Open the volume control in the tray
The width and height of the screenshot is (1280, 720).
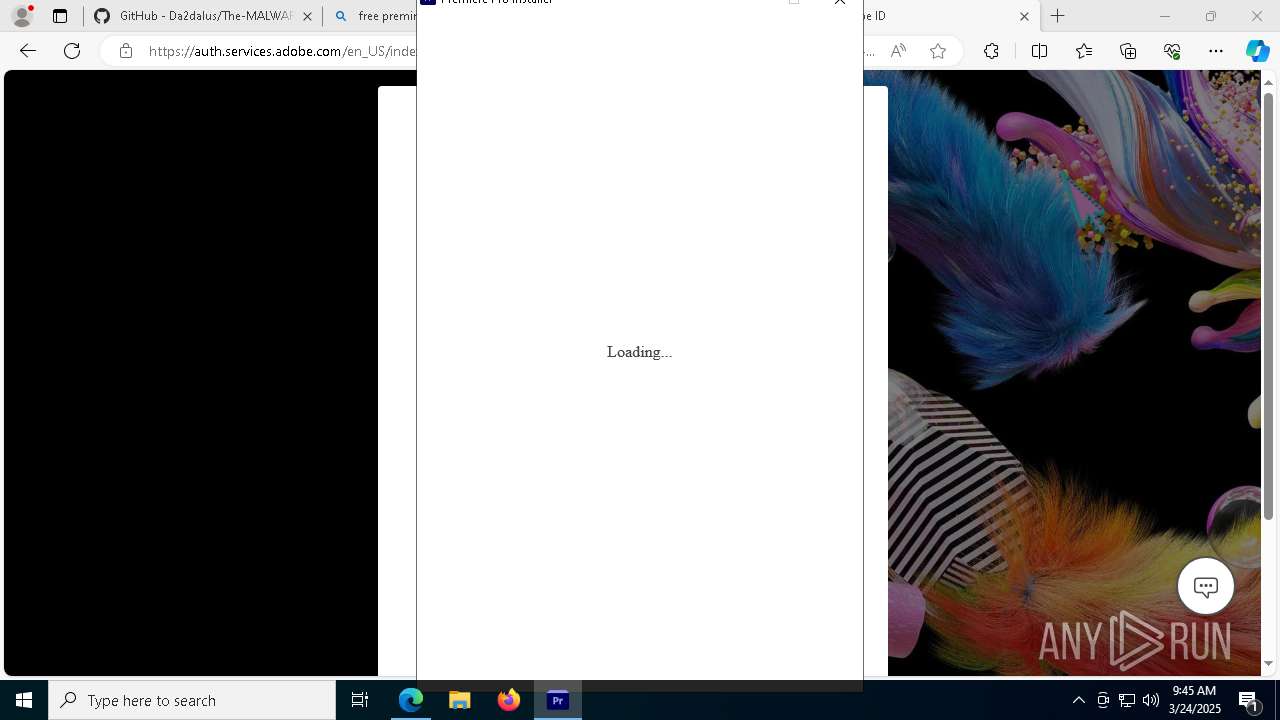click(1151, 700)
